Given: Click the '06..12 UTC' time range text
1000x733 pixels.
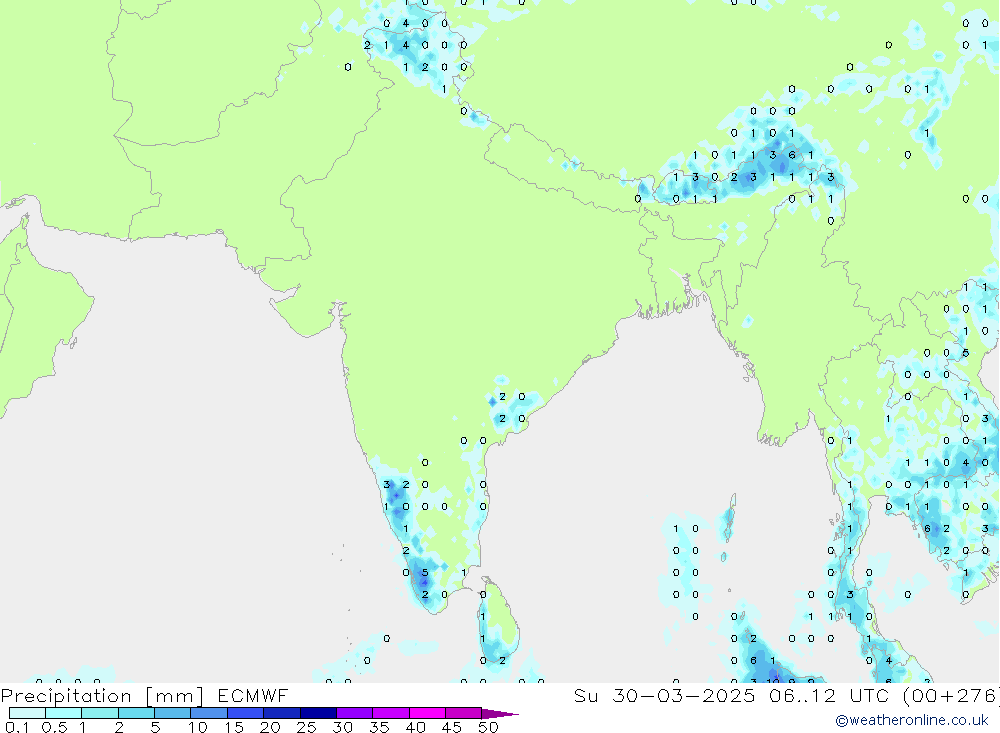Looking at the screenshot, I should coord(829,695).
